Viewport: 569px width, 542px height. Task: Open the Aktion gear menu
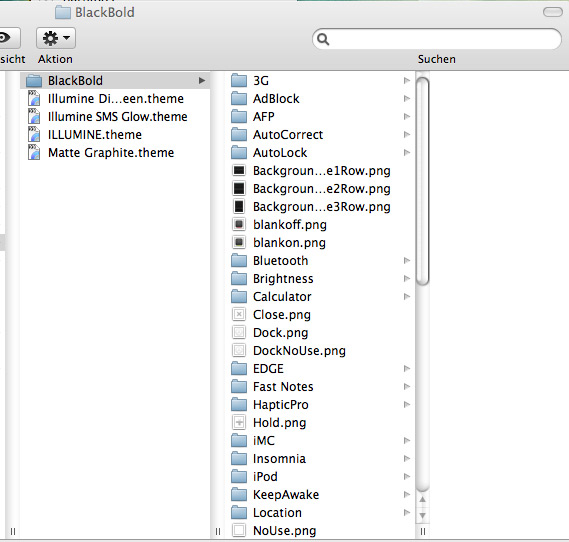56,38
